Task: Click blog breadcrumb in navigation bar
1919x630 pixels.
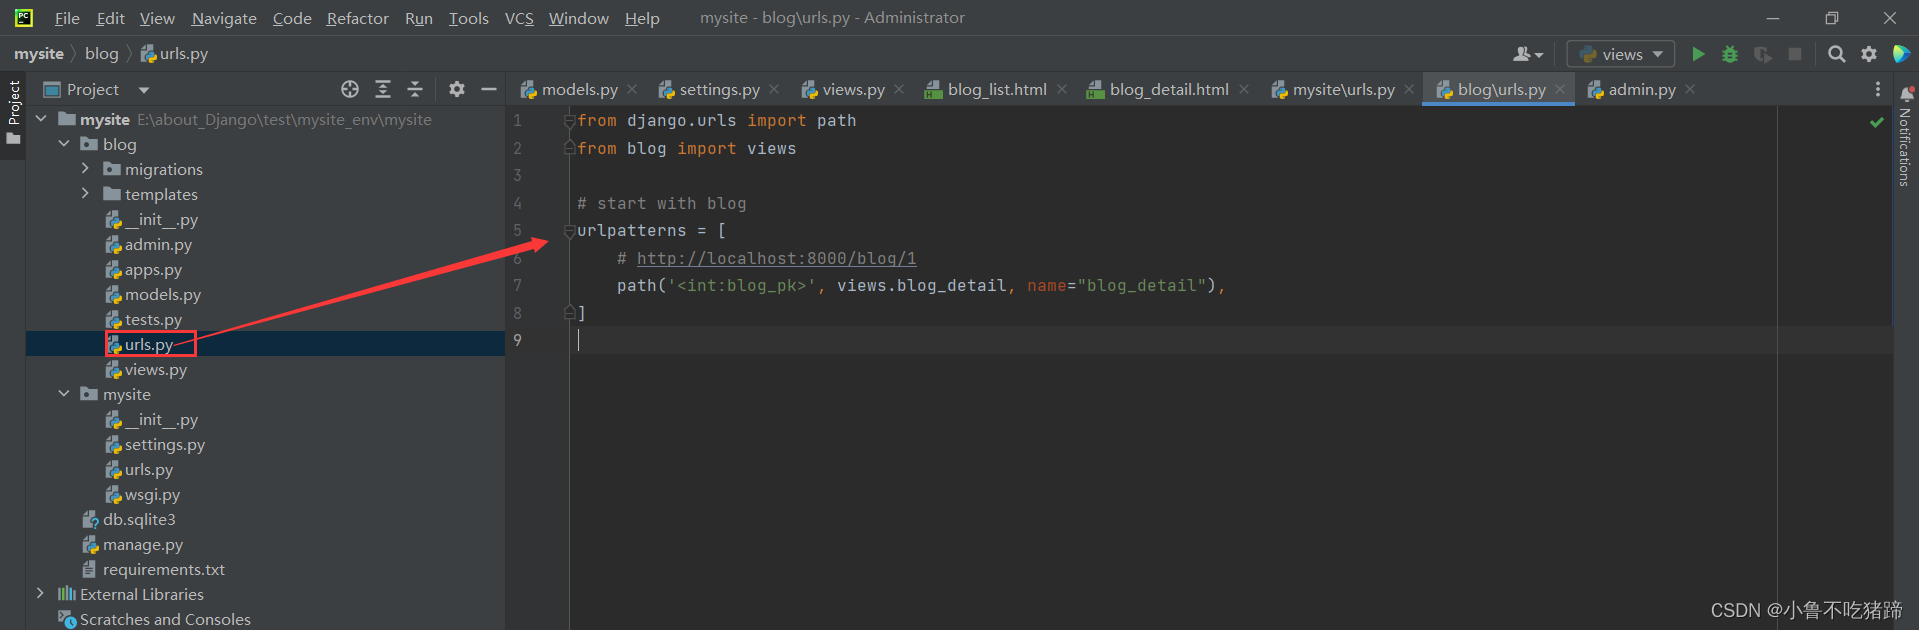Action: 101,54
